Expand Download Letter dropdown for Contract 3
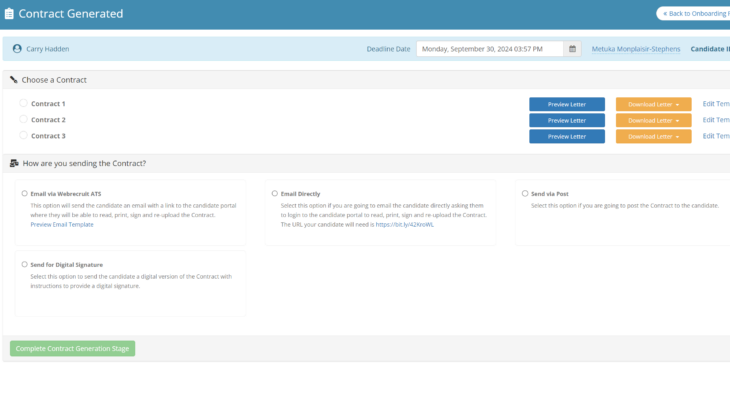Image resolution: width=730 pixels, height=420 pixels. (x=653, y=136)
